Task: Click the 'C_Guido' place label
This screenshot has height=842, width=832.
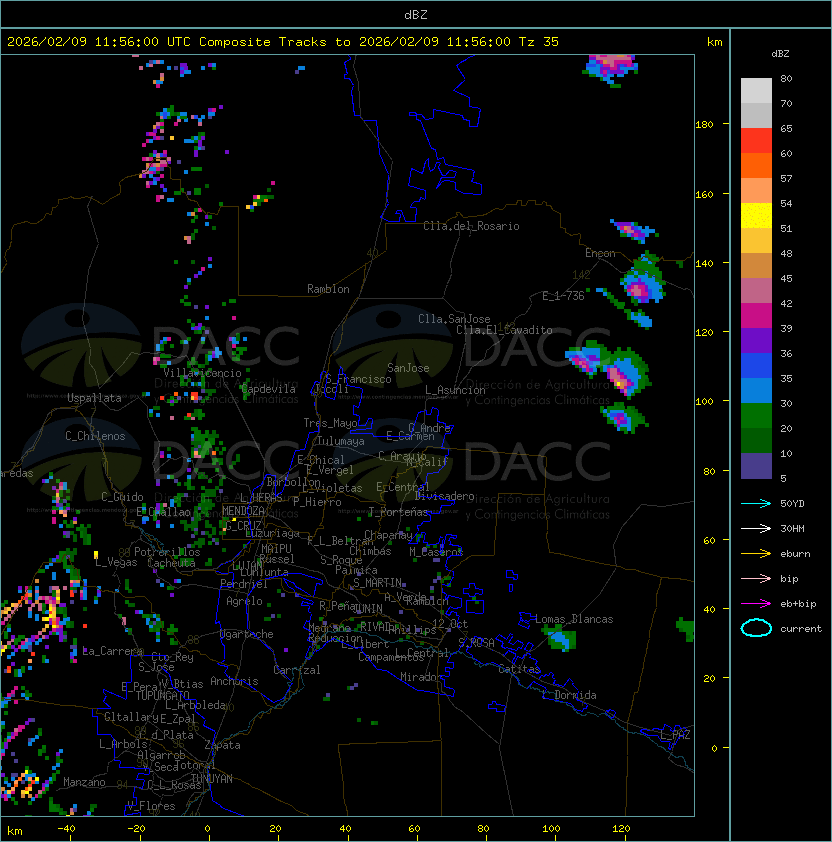Action: (x=122, y=497)
